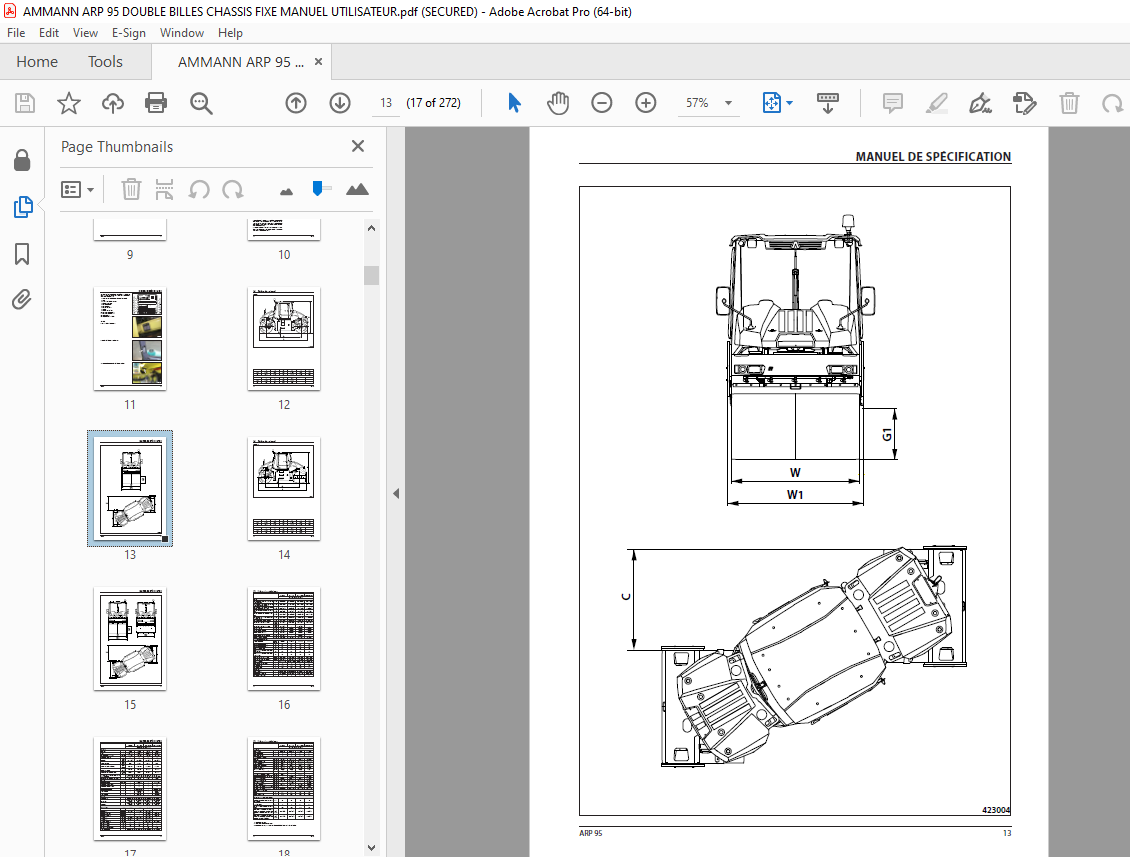The height and width of the screenshot is (857, 1130).
Task: Open Find text search tool
Action: [201, 103]
